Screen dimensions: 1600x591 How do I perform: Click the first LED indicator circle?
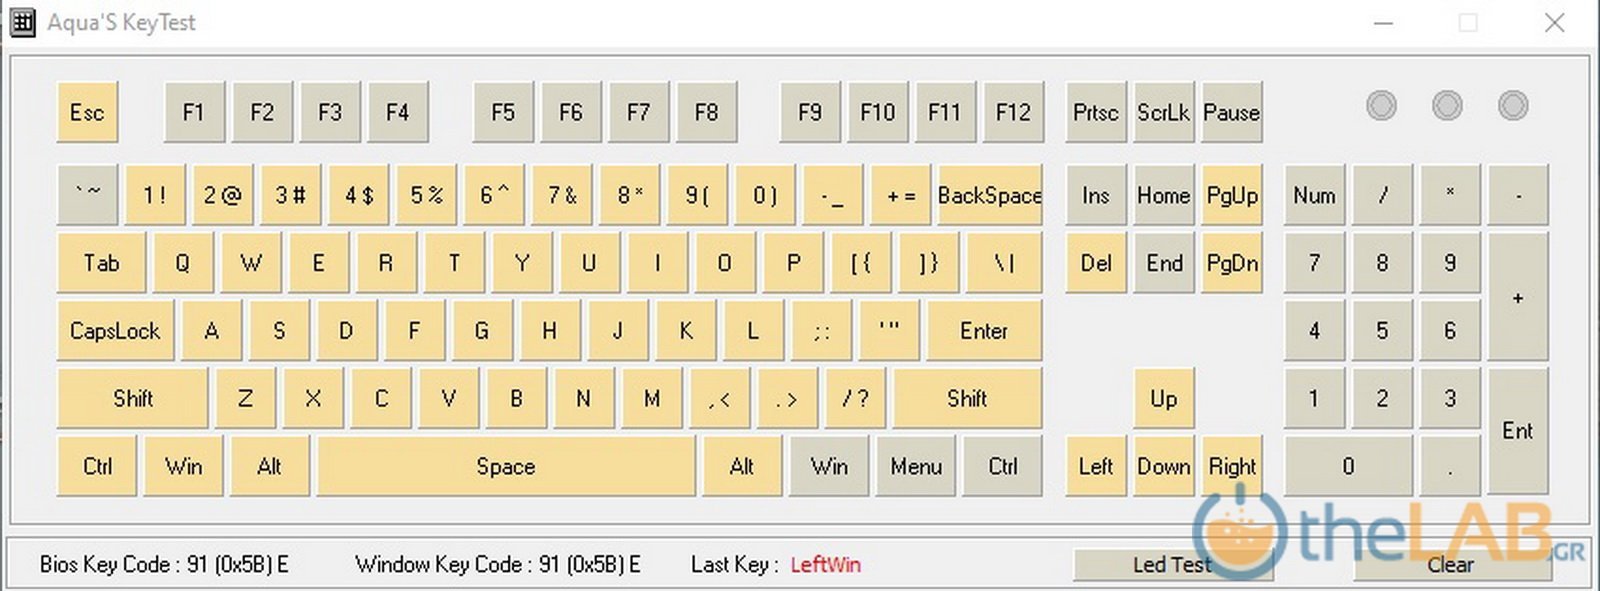(x=1381, y=106)
